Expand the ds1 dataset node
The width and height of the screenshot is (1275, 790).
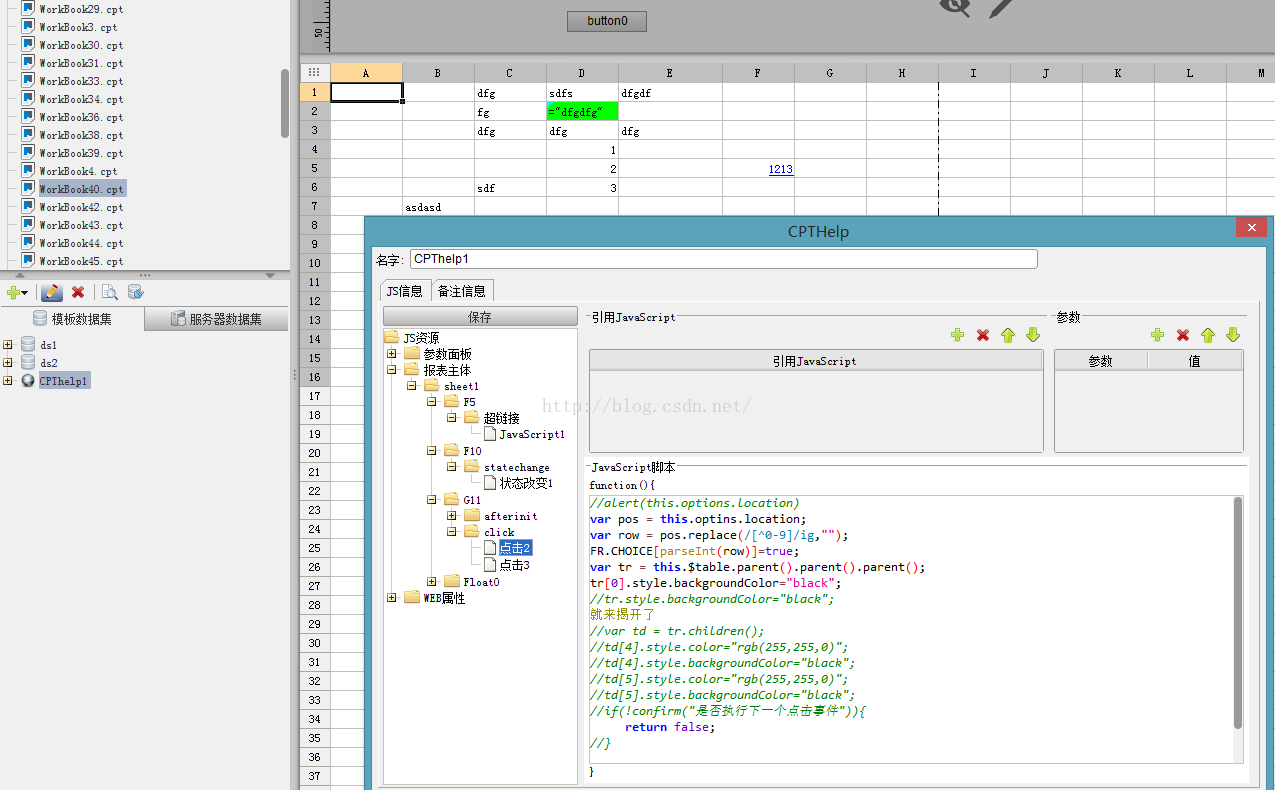click(x=8, y=345)
